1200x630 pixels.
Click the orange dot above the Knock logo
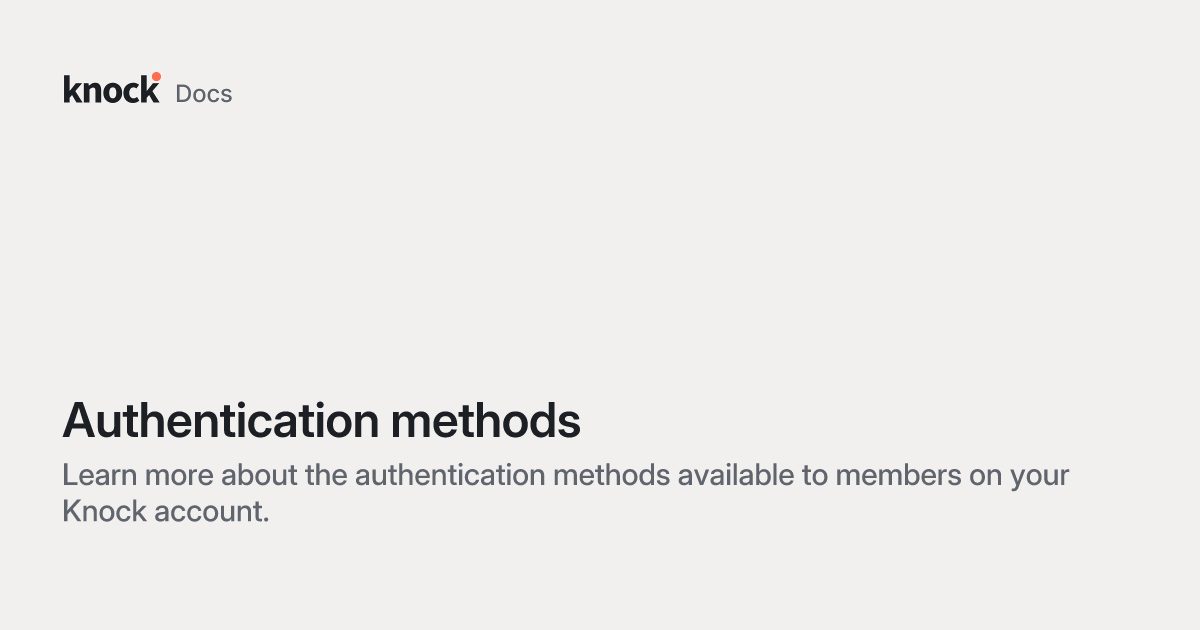point(156,77)
